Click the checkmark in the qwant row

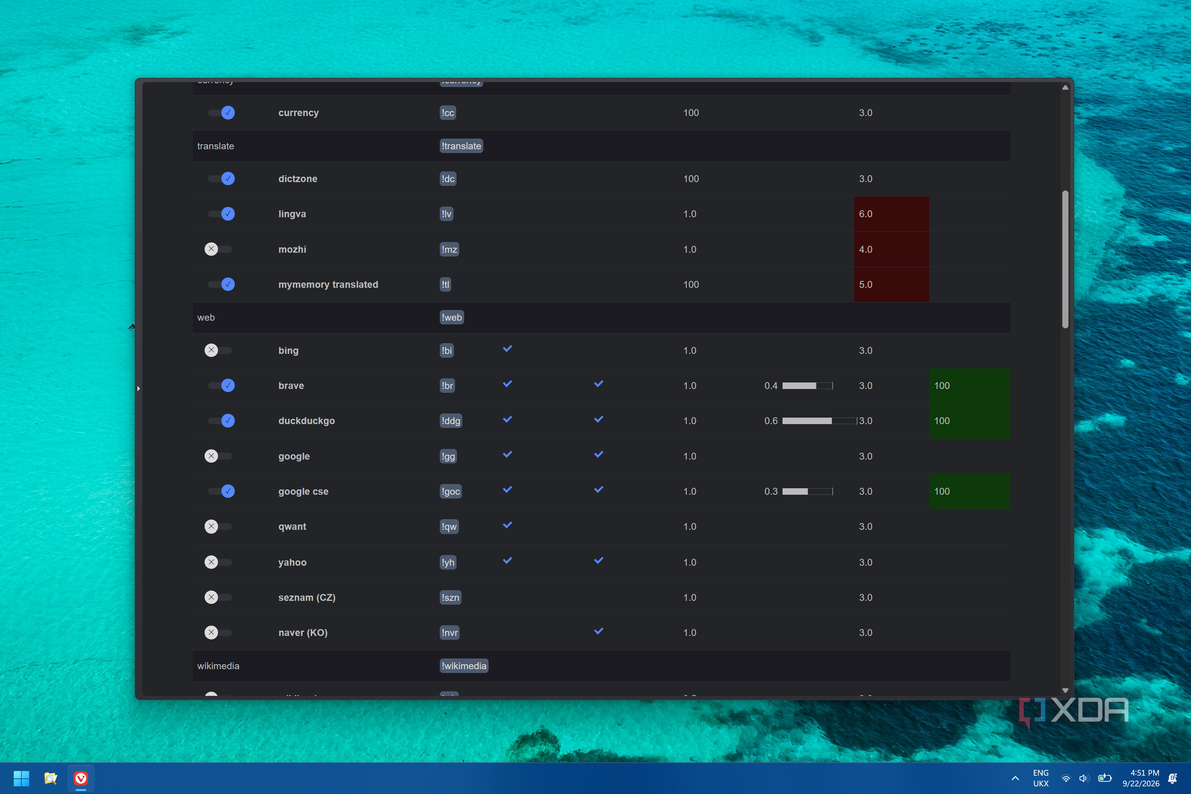507,525
